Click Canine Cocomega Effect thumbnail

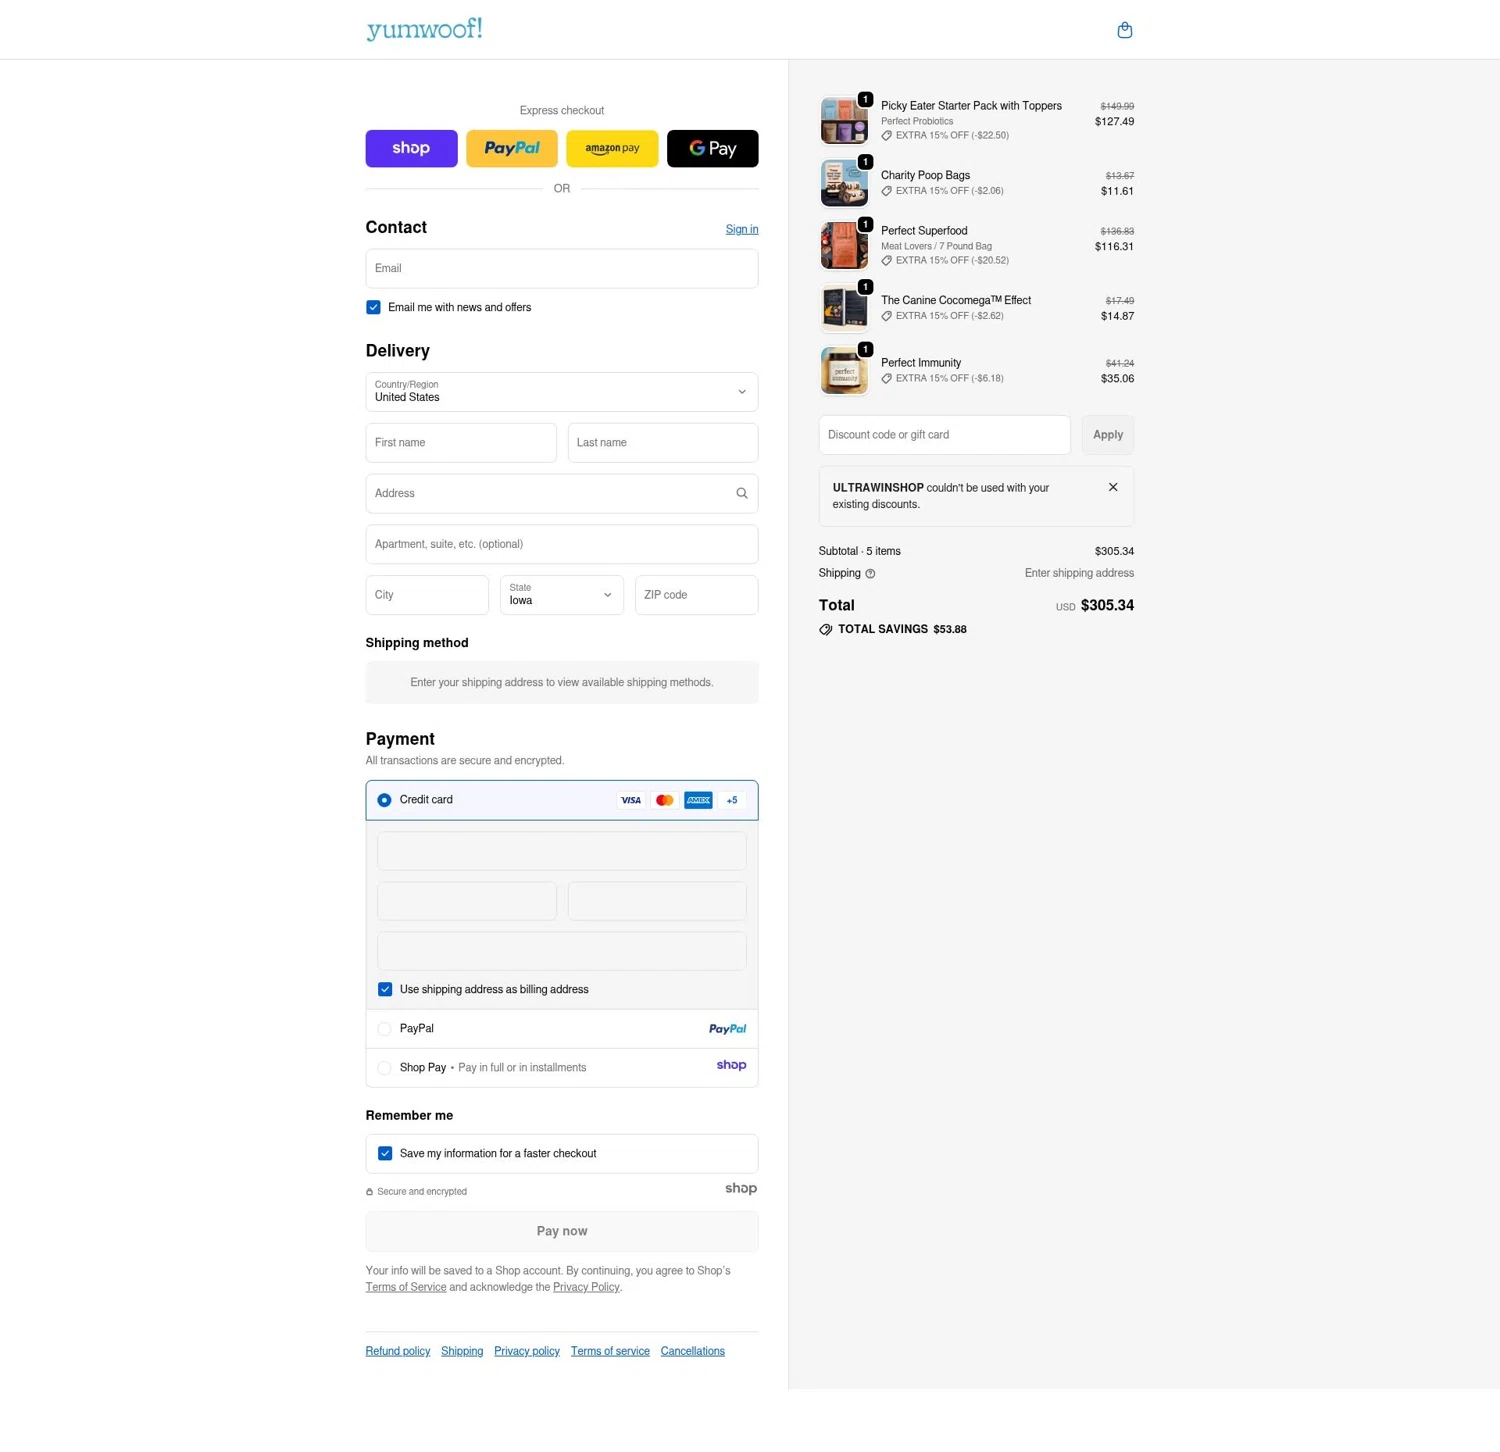pyautogui.click(x=844, y=308)
